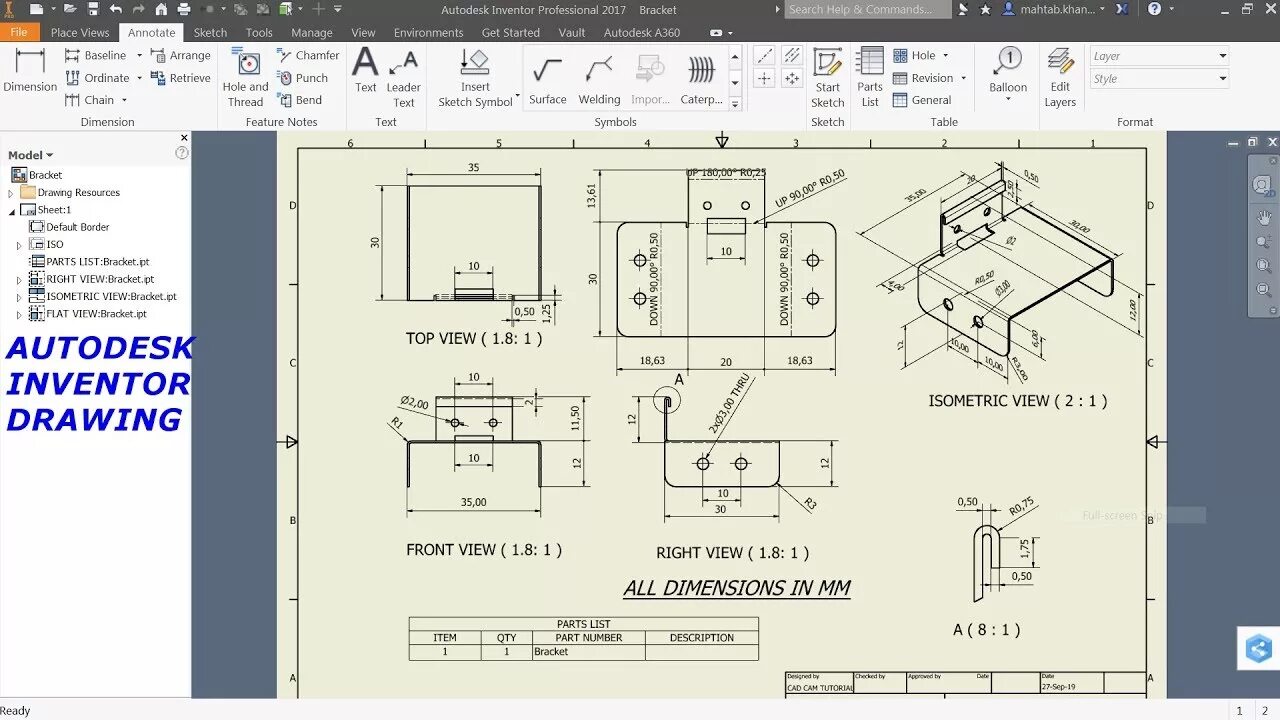The height and width of the screenshot is (720, 1280).
Task: Open the Baseline dropdown arrow
Action: click(139, 55)
